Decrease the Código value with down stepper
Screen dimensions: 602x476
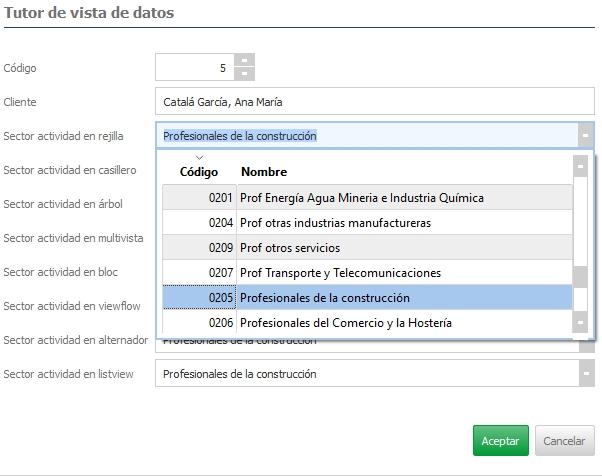pyautogui.click(x=245, y=74)
